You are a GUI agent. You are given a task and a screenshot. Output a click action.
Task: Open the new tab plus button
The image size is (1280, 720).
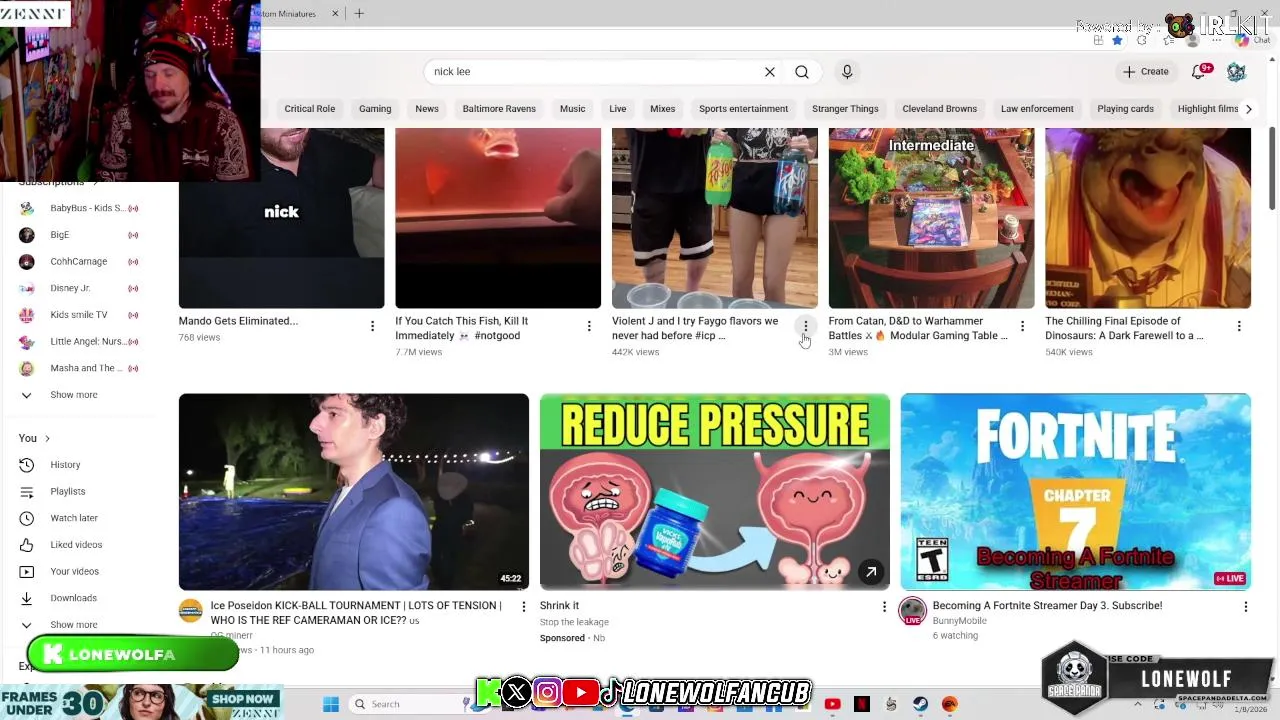(359, 13)
